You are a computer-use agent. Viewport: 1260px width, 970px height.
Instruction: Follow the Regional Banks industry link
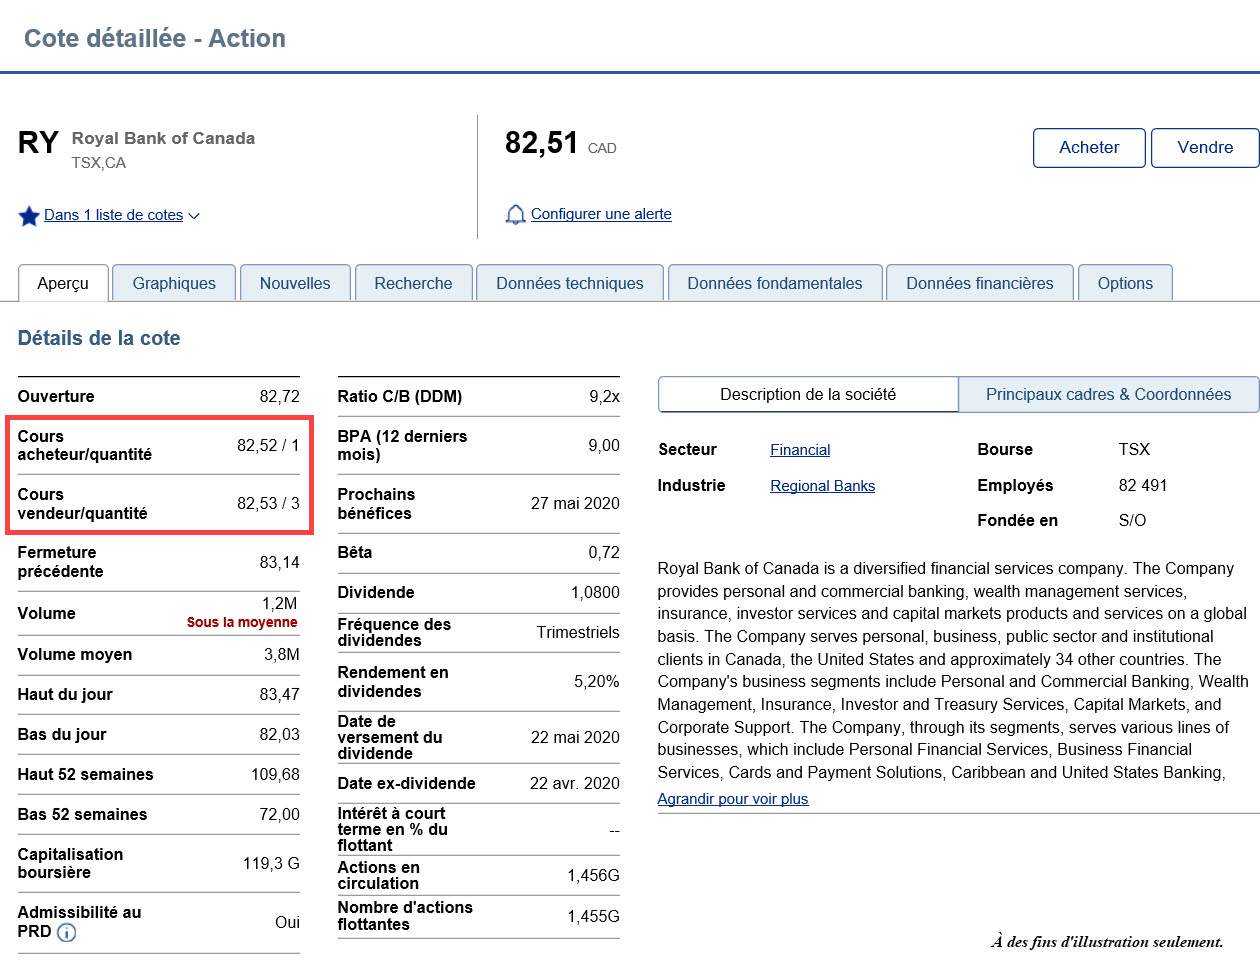[x=822, y=486]
